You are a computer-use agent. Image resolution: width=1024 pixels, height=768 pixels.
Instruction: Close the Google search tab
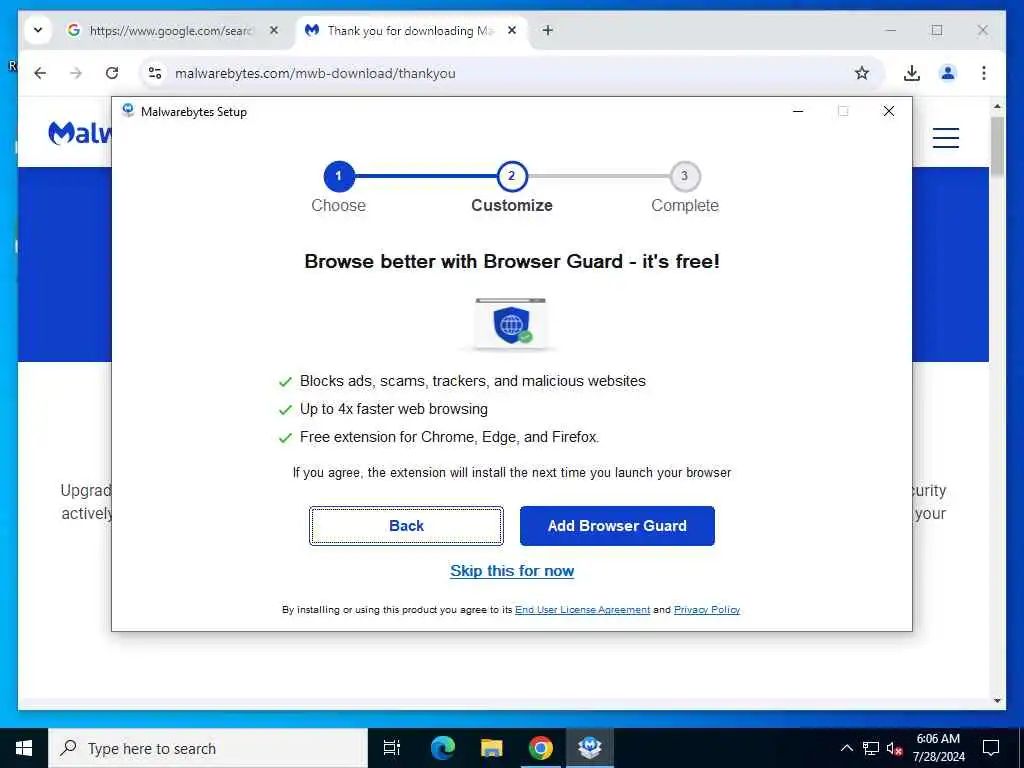274,31
